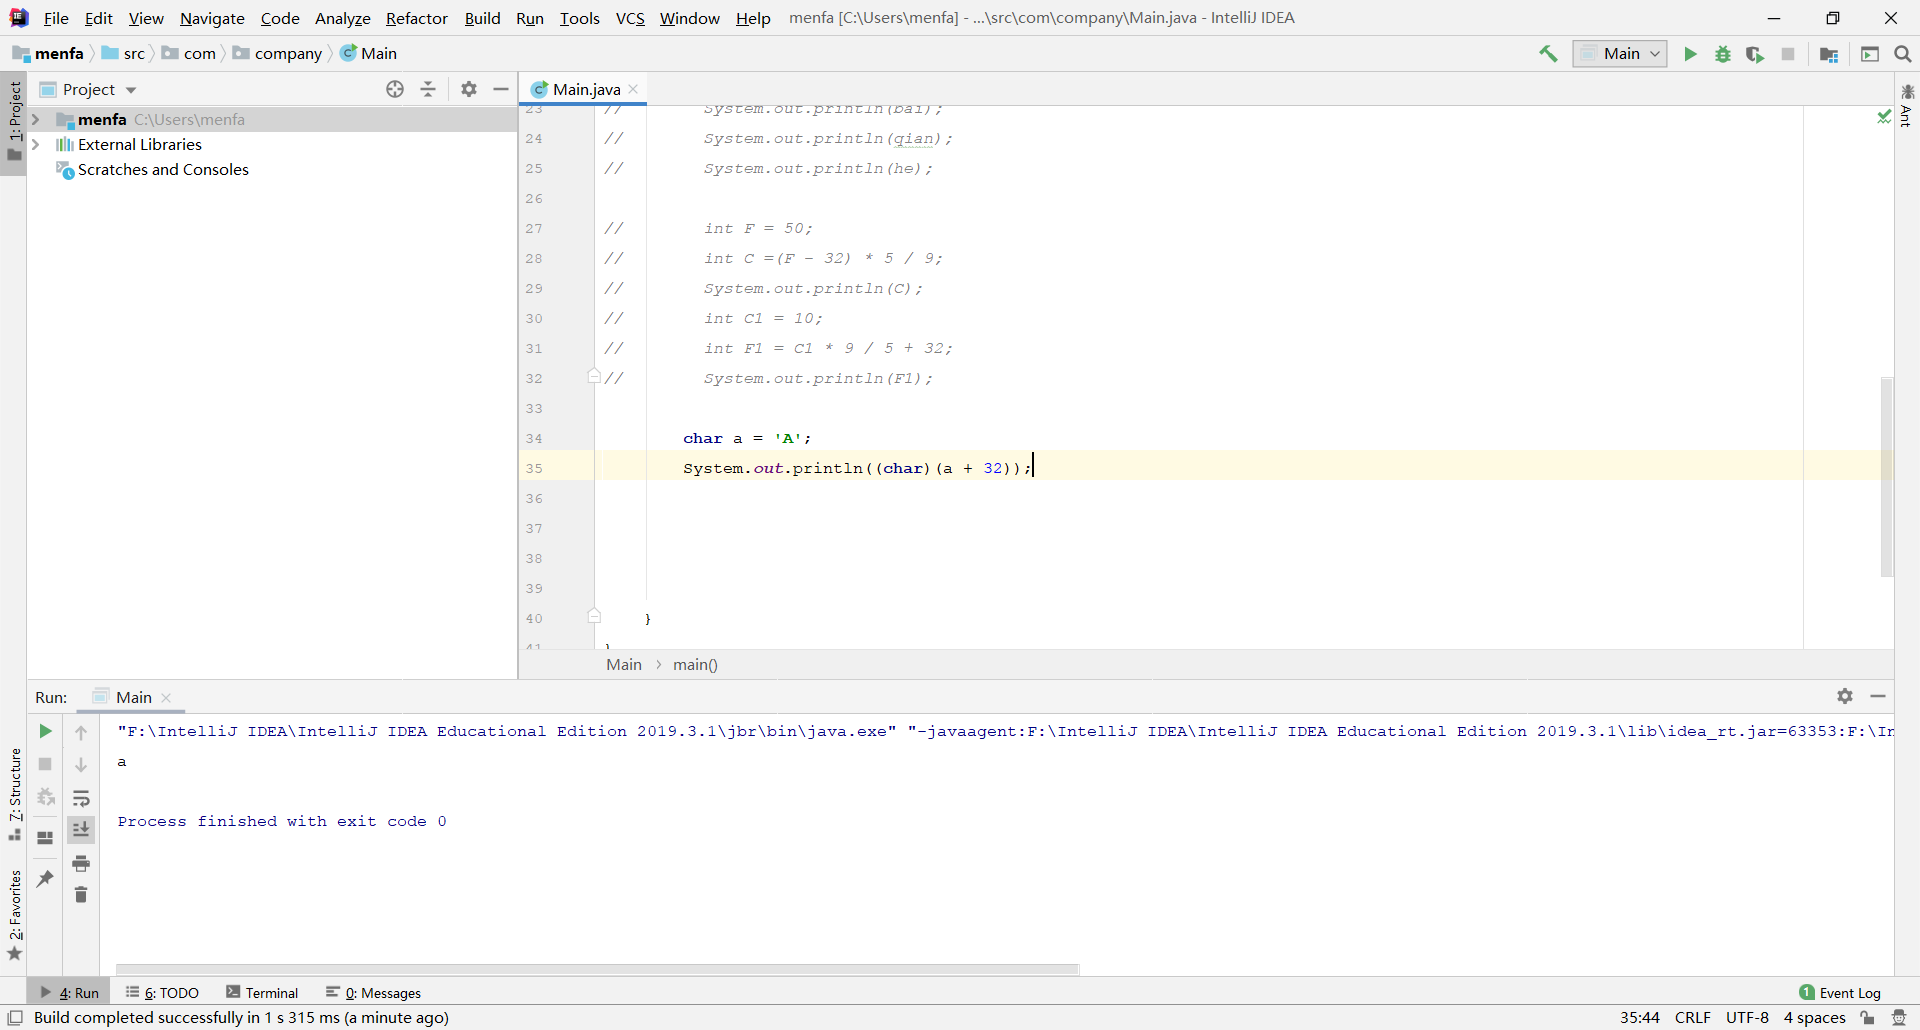Hide the Project tool window
This screenshot has width=1920, height=1030.
[x=501, y=89]
